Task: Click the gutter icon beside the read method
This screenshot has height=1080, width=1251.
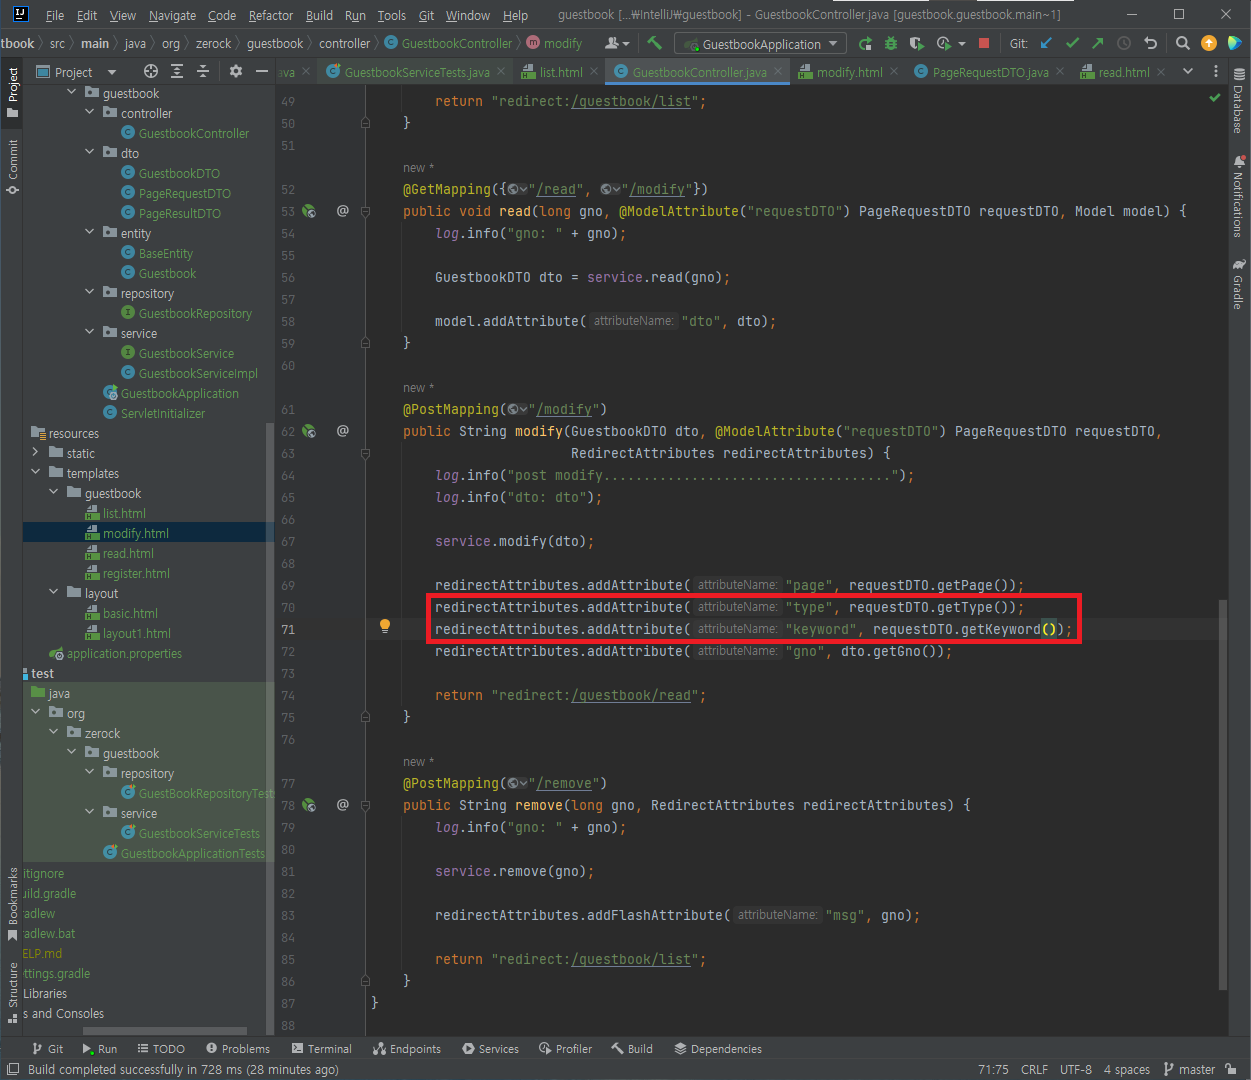Action: point(309,211)
